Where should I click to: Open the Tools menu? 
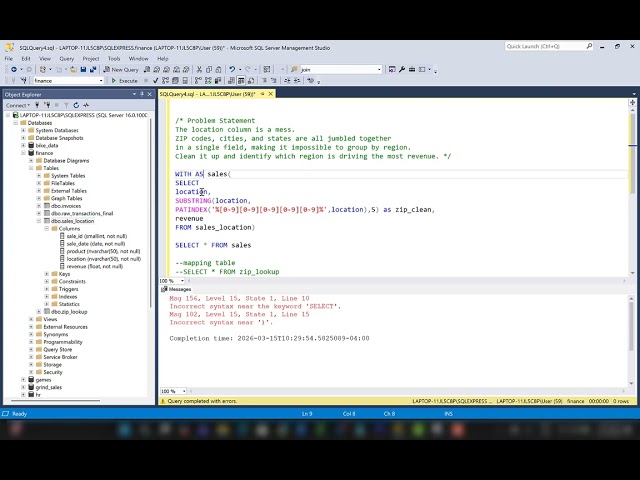tap(114, 58)
